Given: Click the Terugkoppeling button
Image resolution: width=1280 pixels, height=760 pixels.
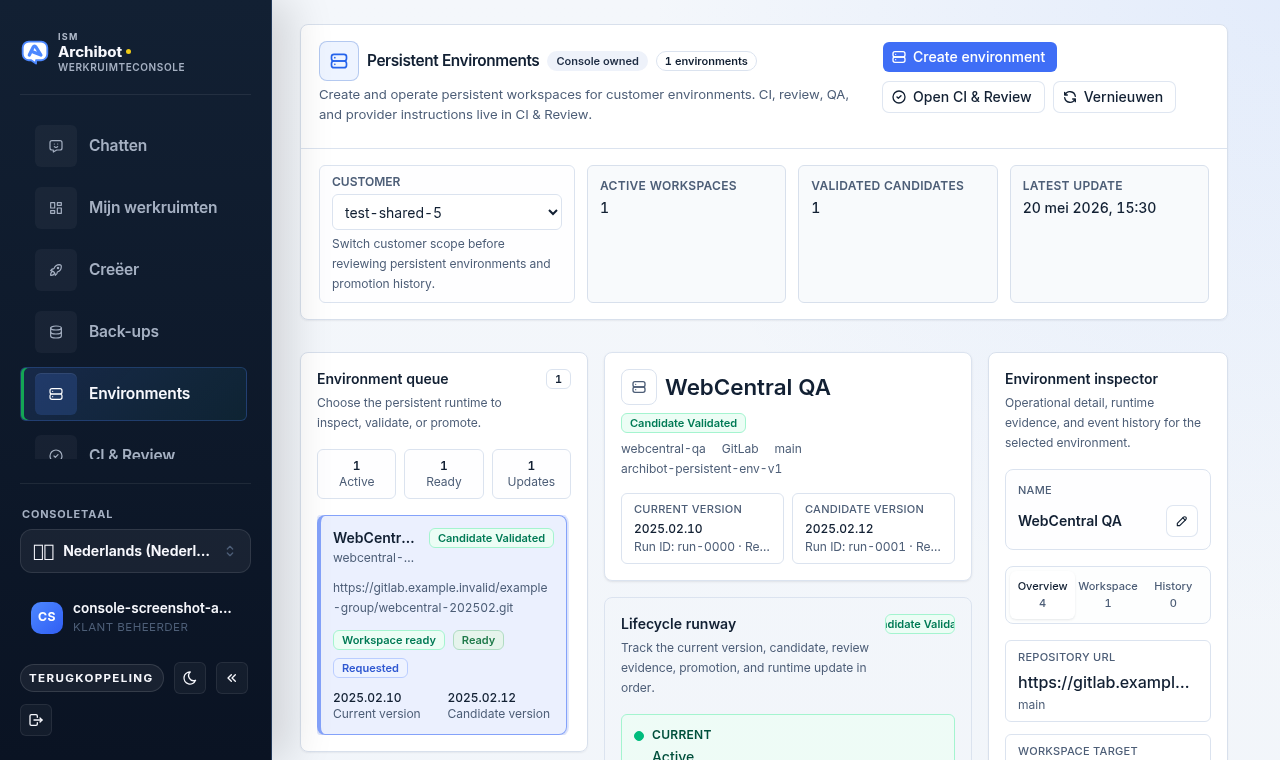Looking at the screenshot, I should tap(92, 678).
